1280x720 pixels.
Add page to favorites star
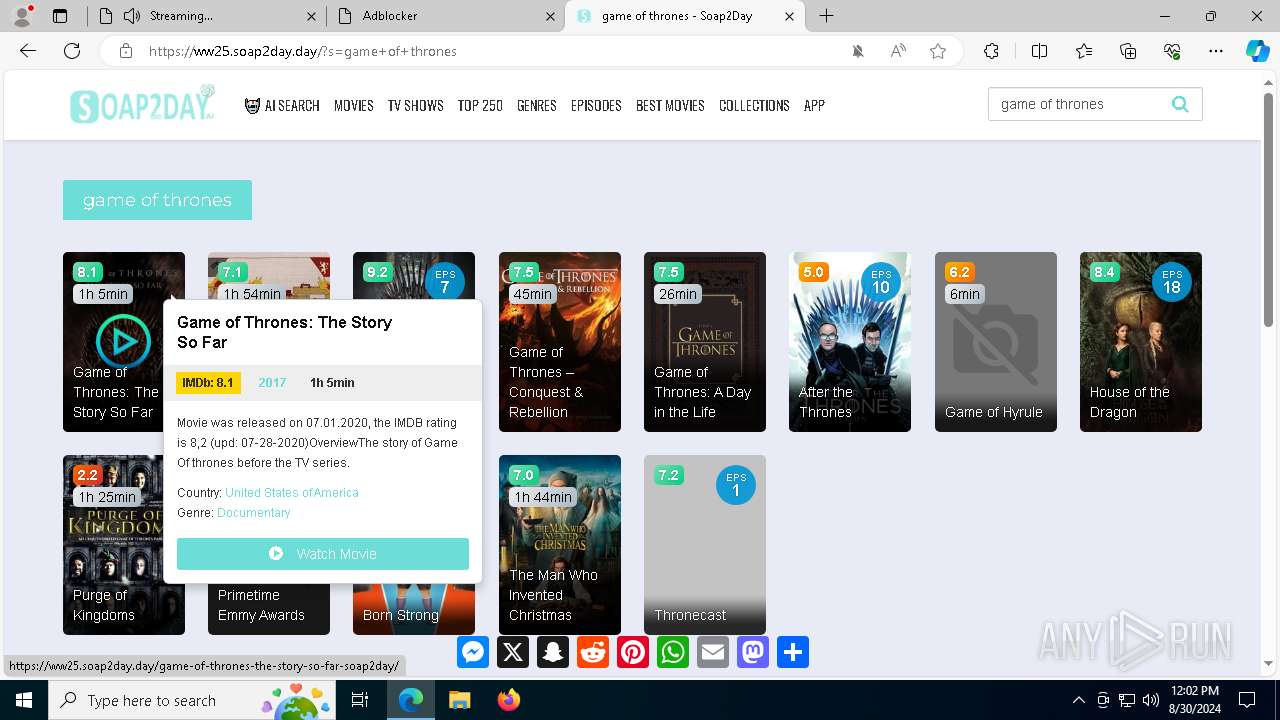click(x=938, y=51)
